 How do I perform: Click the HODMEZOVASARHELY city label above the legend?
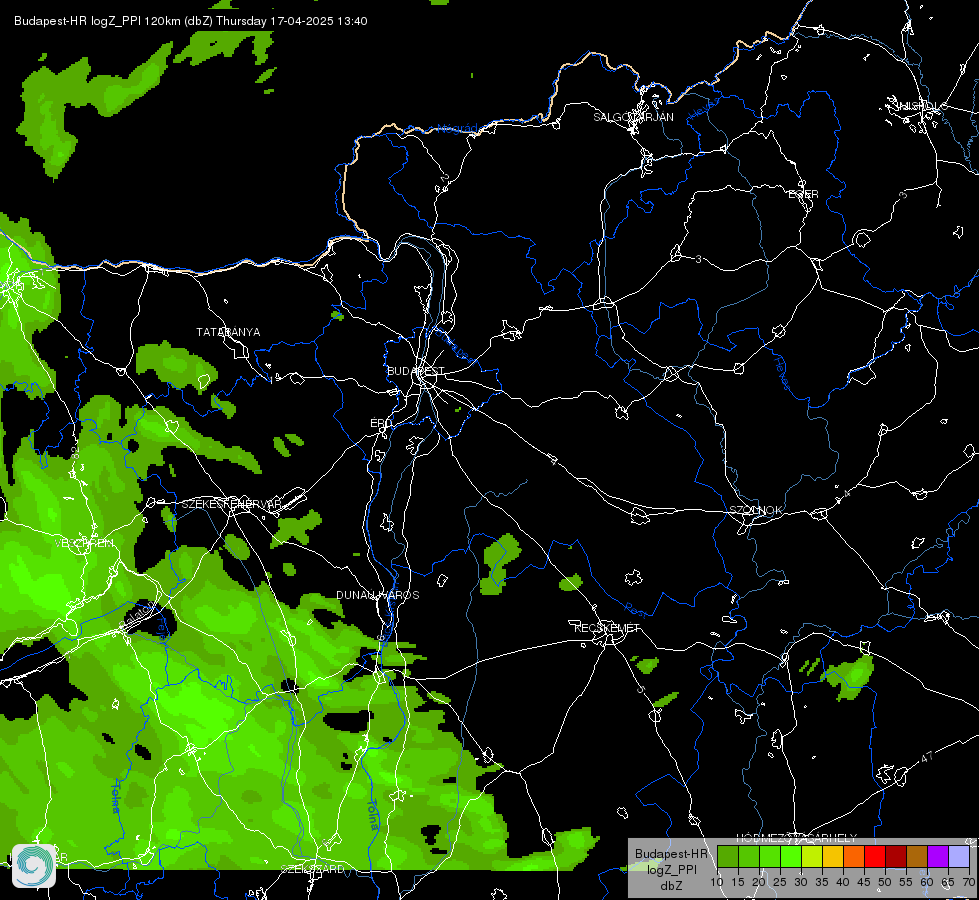797,838
